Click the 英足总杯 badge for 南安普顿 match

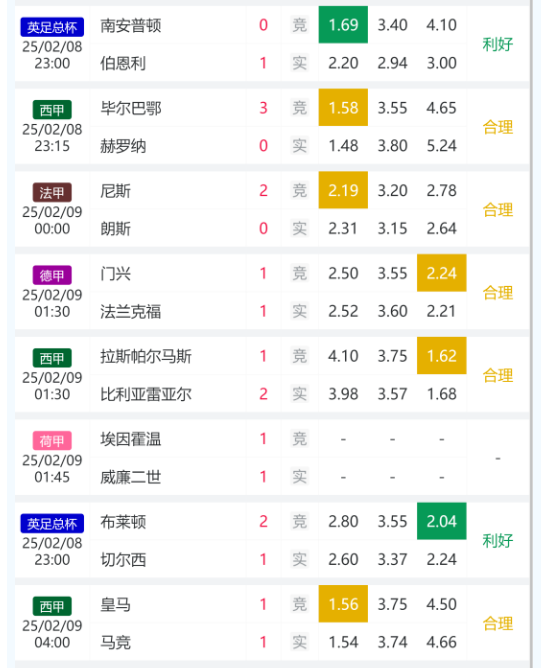(52, 27)
